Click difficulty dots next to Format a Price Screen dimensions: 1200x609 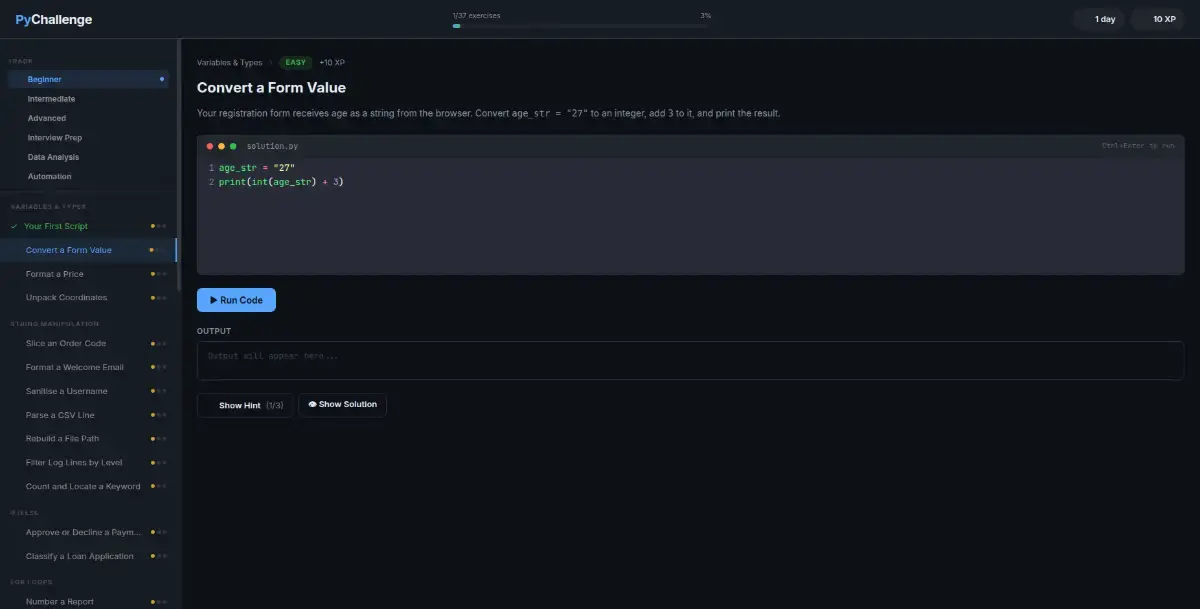[x=158, y=274]
